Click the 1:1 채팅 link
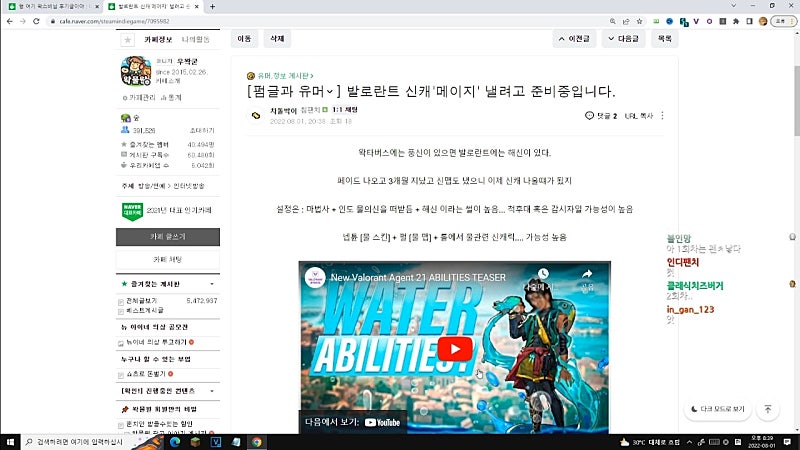 click(345, 110)
